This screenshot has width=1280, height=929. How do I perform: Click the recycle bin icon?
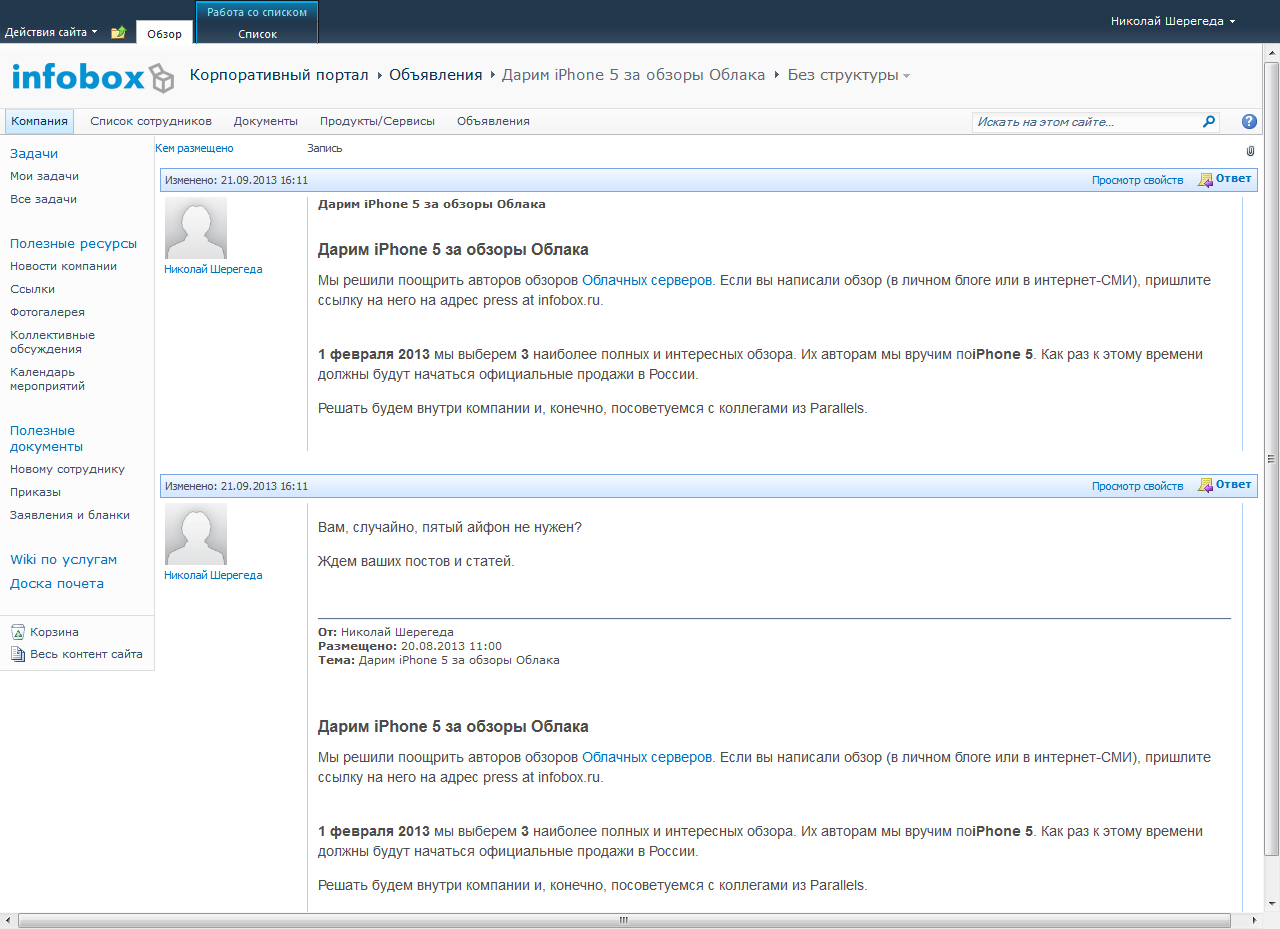pos(18,632)
